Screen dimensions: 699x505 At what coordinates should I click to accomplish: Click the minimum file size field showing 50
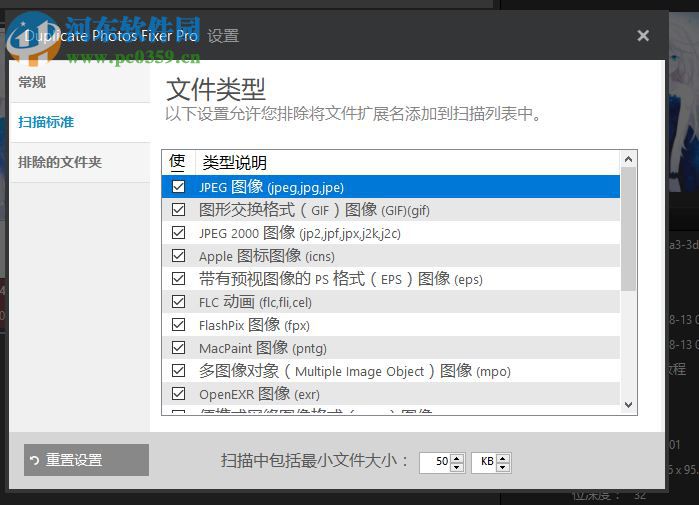pos(435,462)
